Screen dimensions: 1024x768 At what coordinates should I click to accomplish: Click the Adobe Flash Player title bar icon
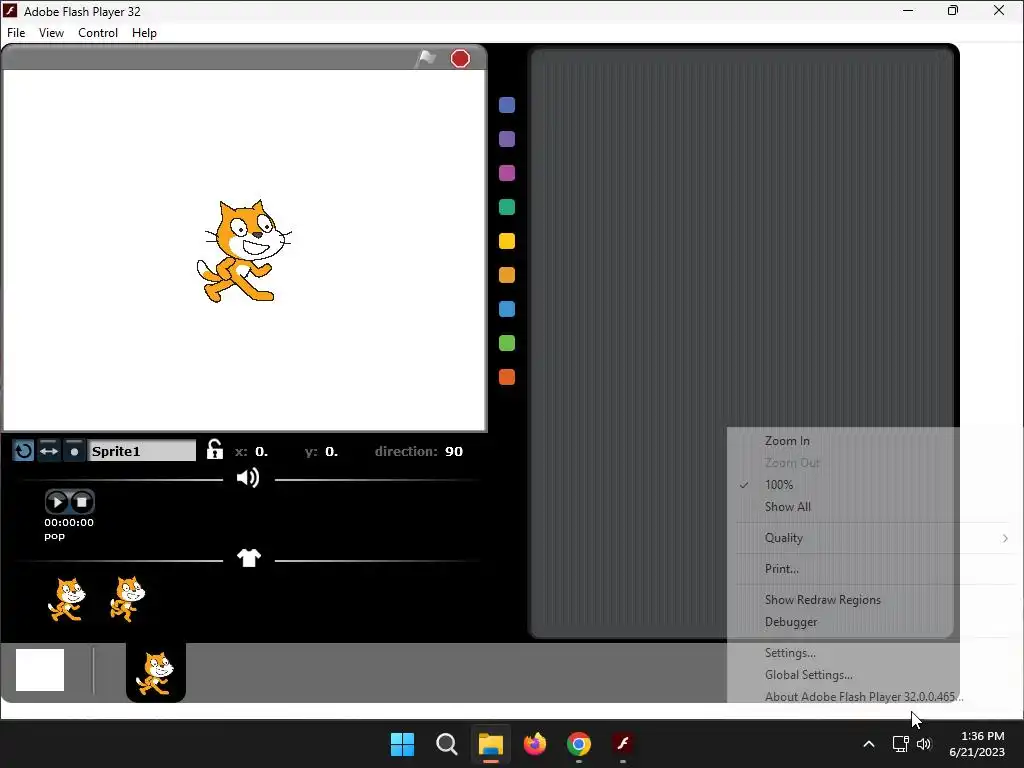coord(10,10)
